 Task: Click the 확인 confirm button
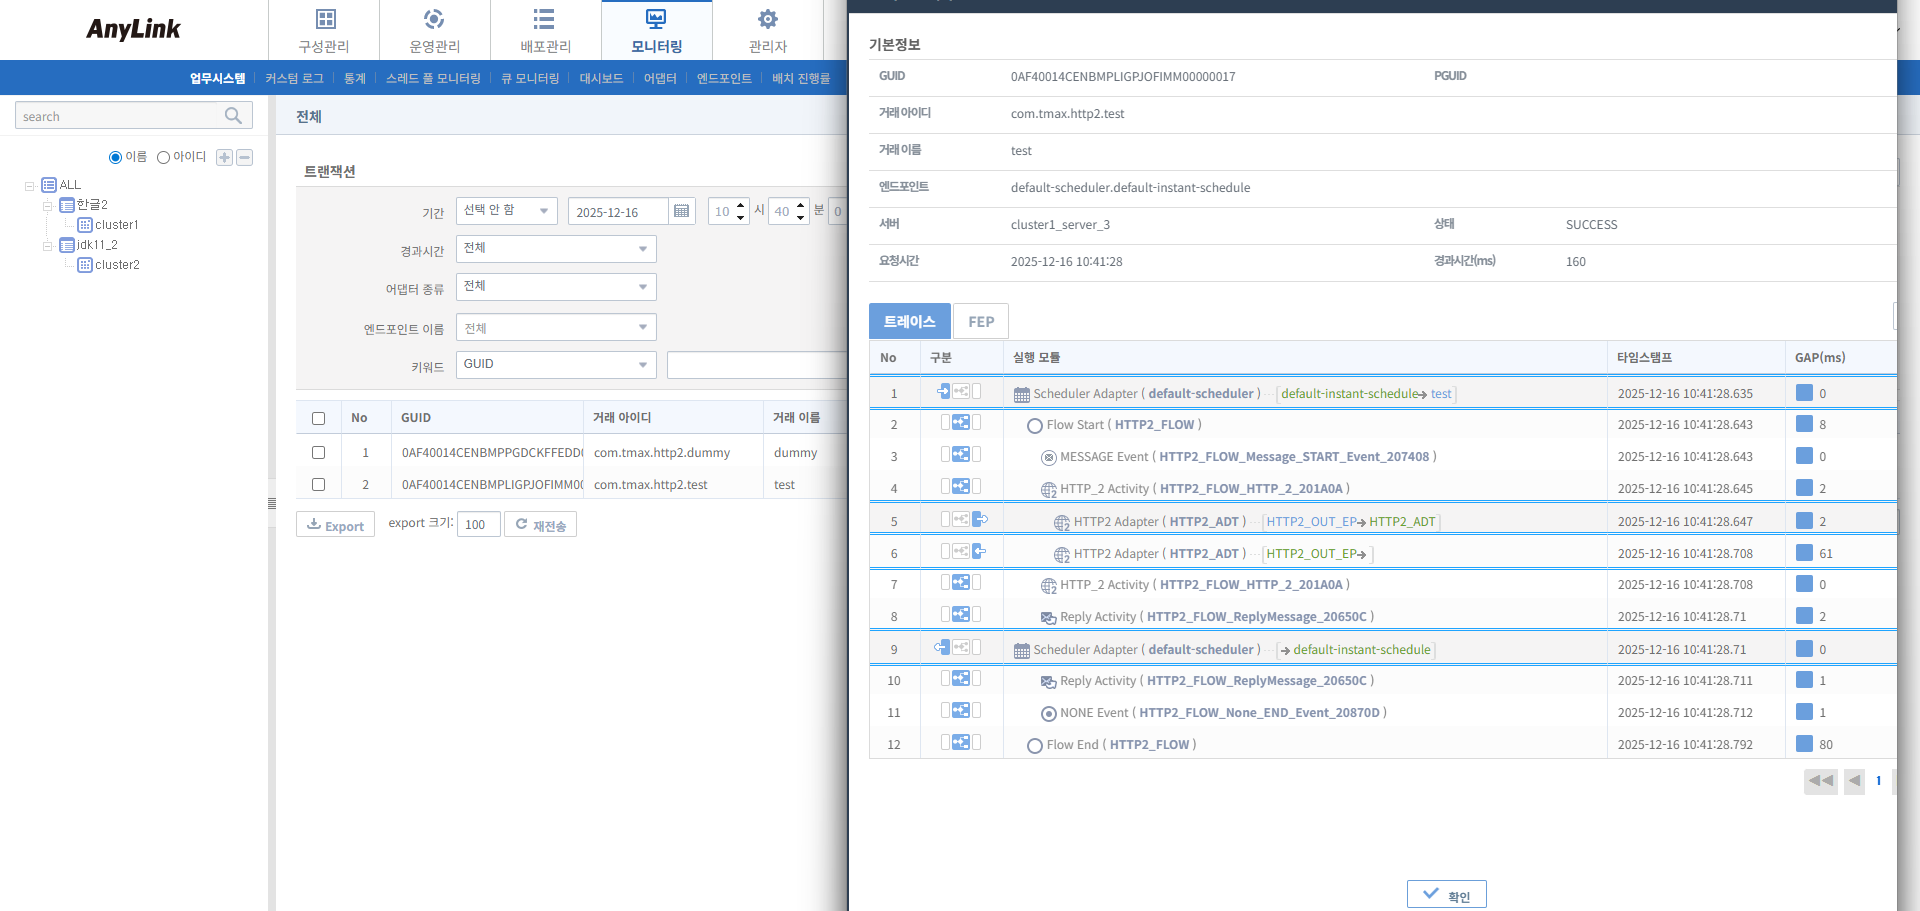1446,895
